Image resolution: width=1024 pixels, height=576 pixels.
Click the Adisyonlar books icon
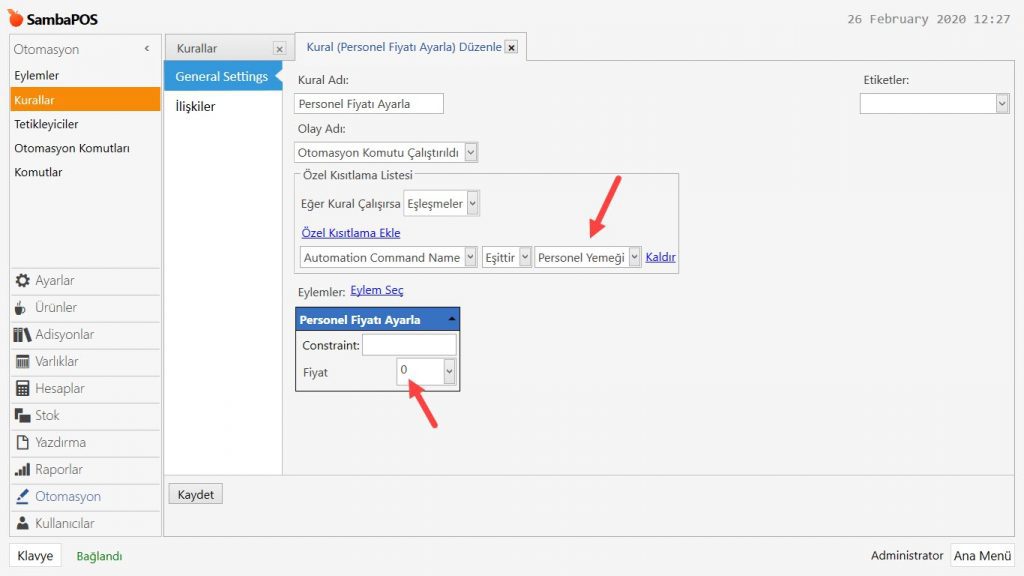22,335
